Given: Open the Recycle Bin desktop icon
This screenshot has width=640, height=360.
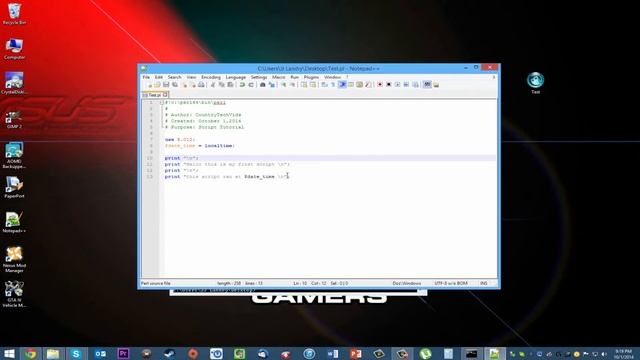Looking at the screenshot, I should 14,14.
